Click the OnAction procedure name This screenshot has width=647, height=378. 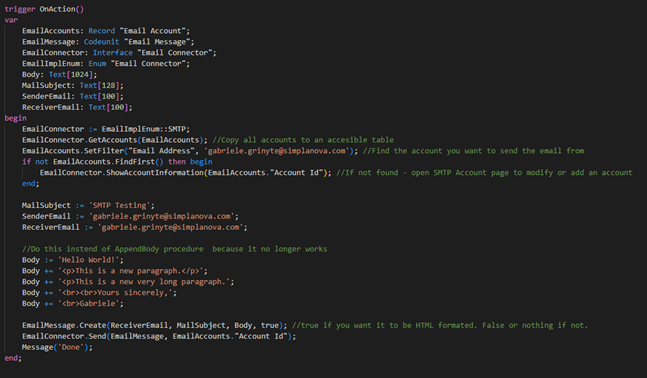(x=57, y=9)
